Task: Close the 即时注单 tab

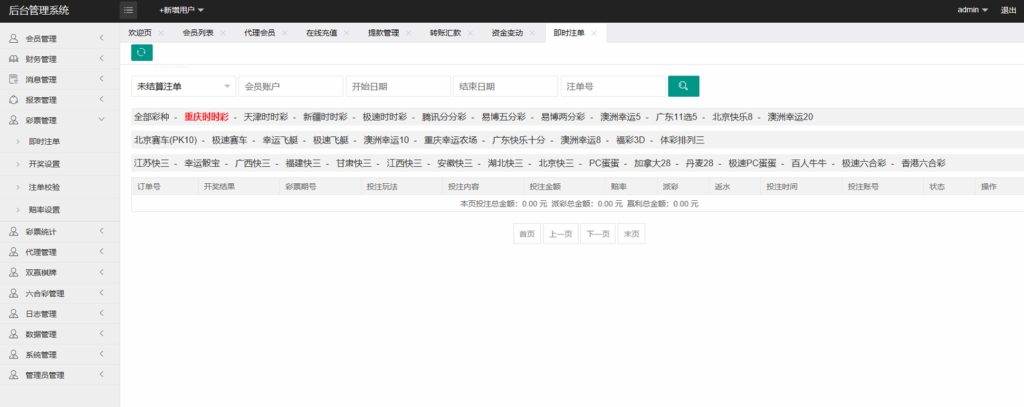Action: tap(594, 33)
